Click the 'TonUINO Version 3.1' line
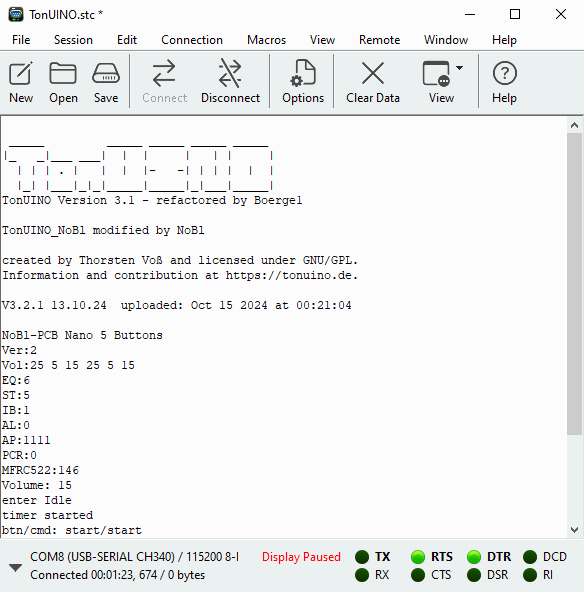Viewport: 584px width, 592px height. (x=152, y=200)
